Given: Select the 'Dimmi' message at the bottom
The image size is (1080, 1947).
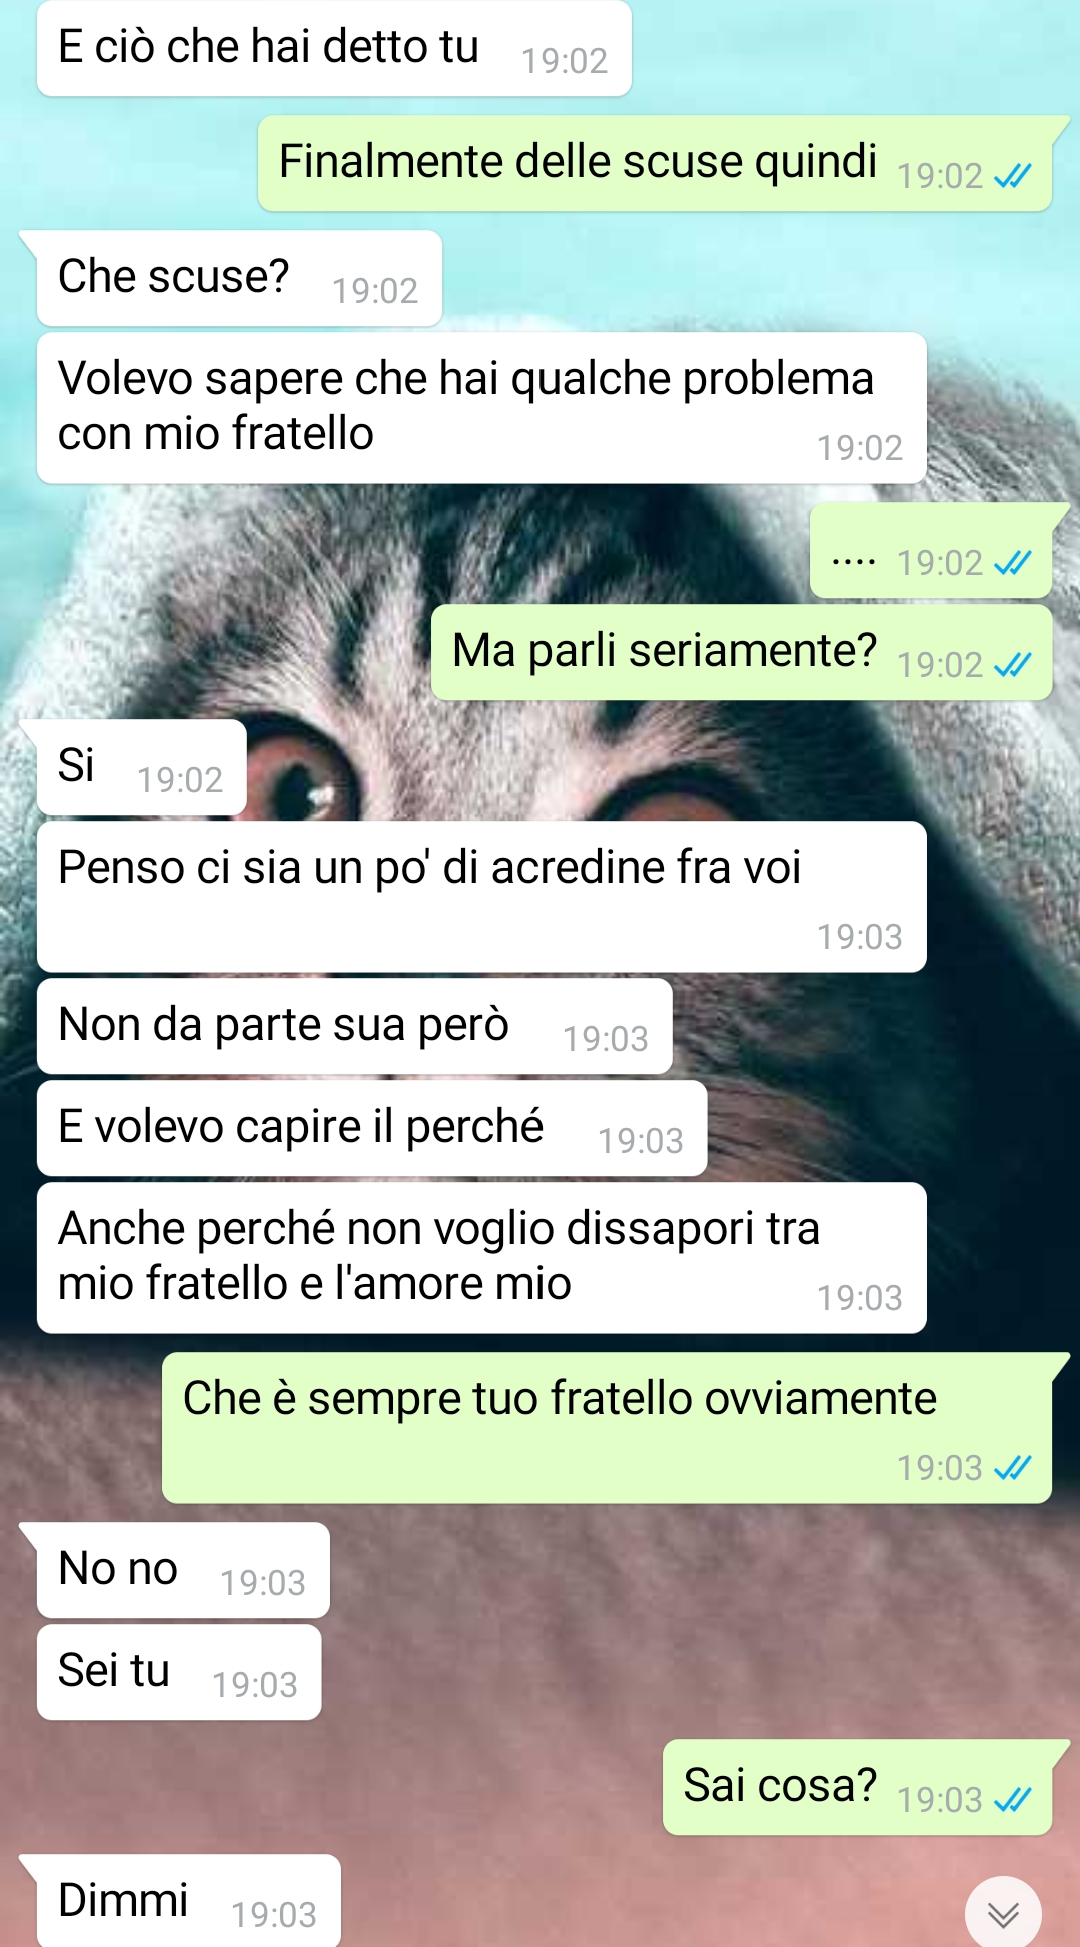Looking at the screenshot, I should point(188,1900).
